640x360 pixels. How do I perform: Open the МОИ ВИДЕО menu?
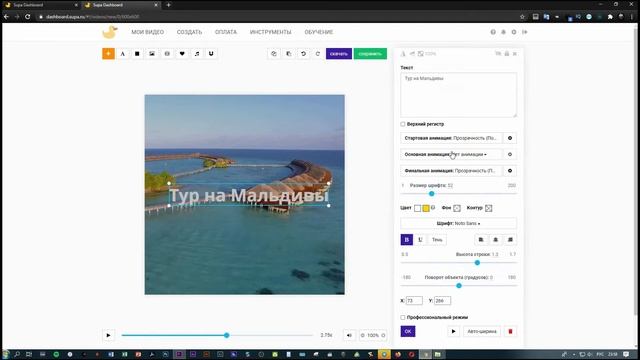(148, 32)
